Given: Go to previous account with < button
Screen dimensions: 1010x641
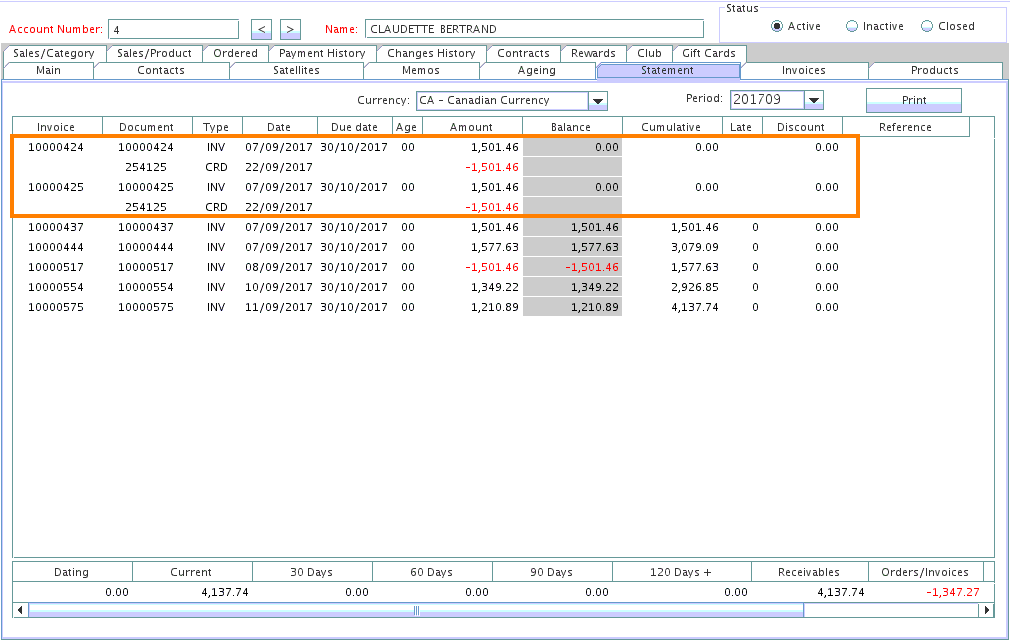Looking at the screenshot, I should 260,29.
